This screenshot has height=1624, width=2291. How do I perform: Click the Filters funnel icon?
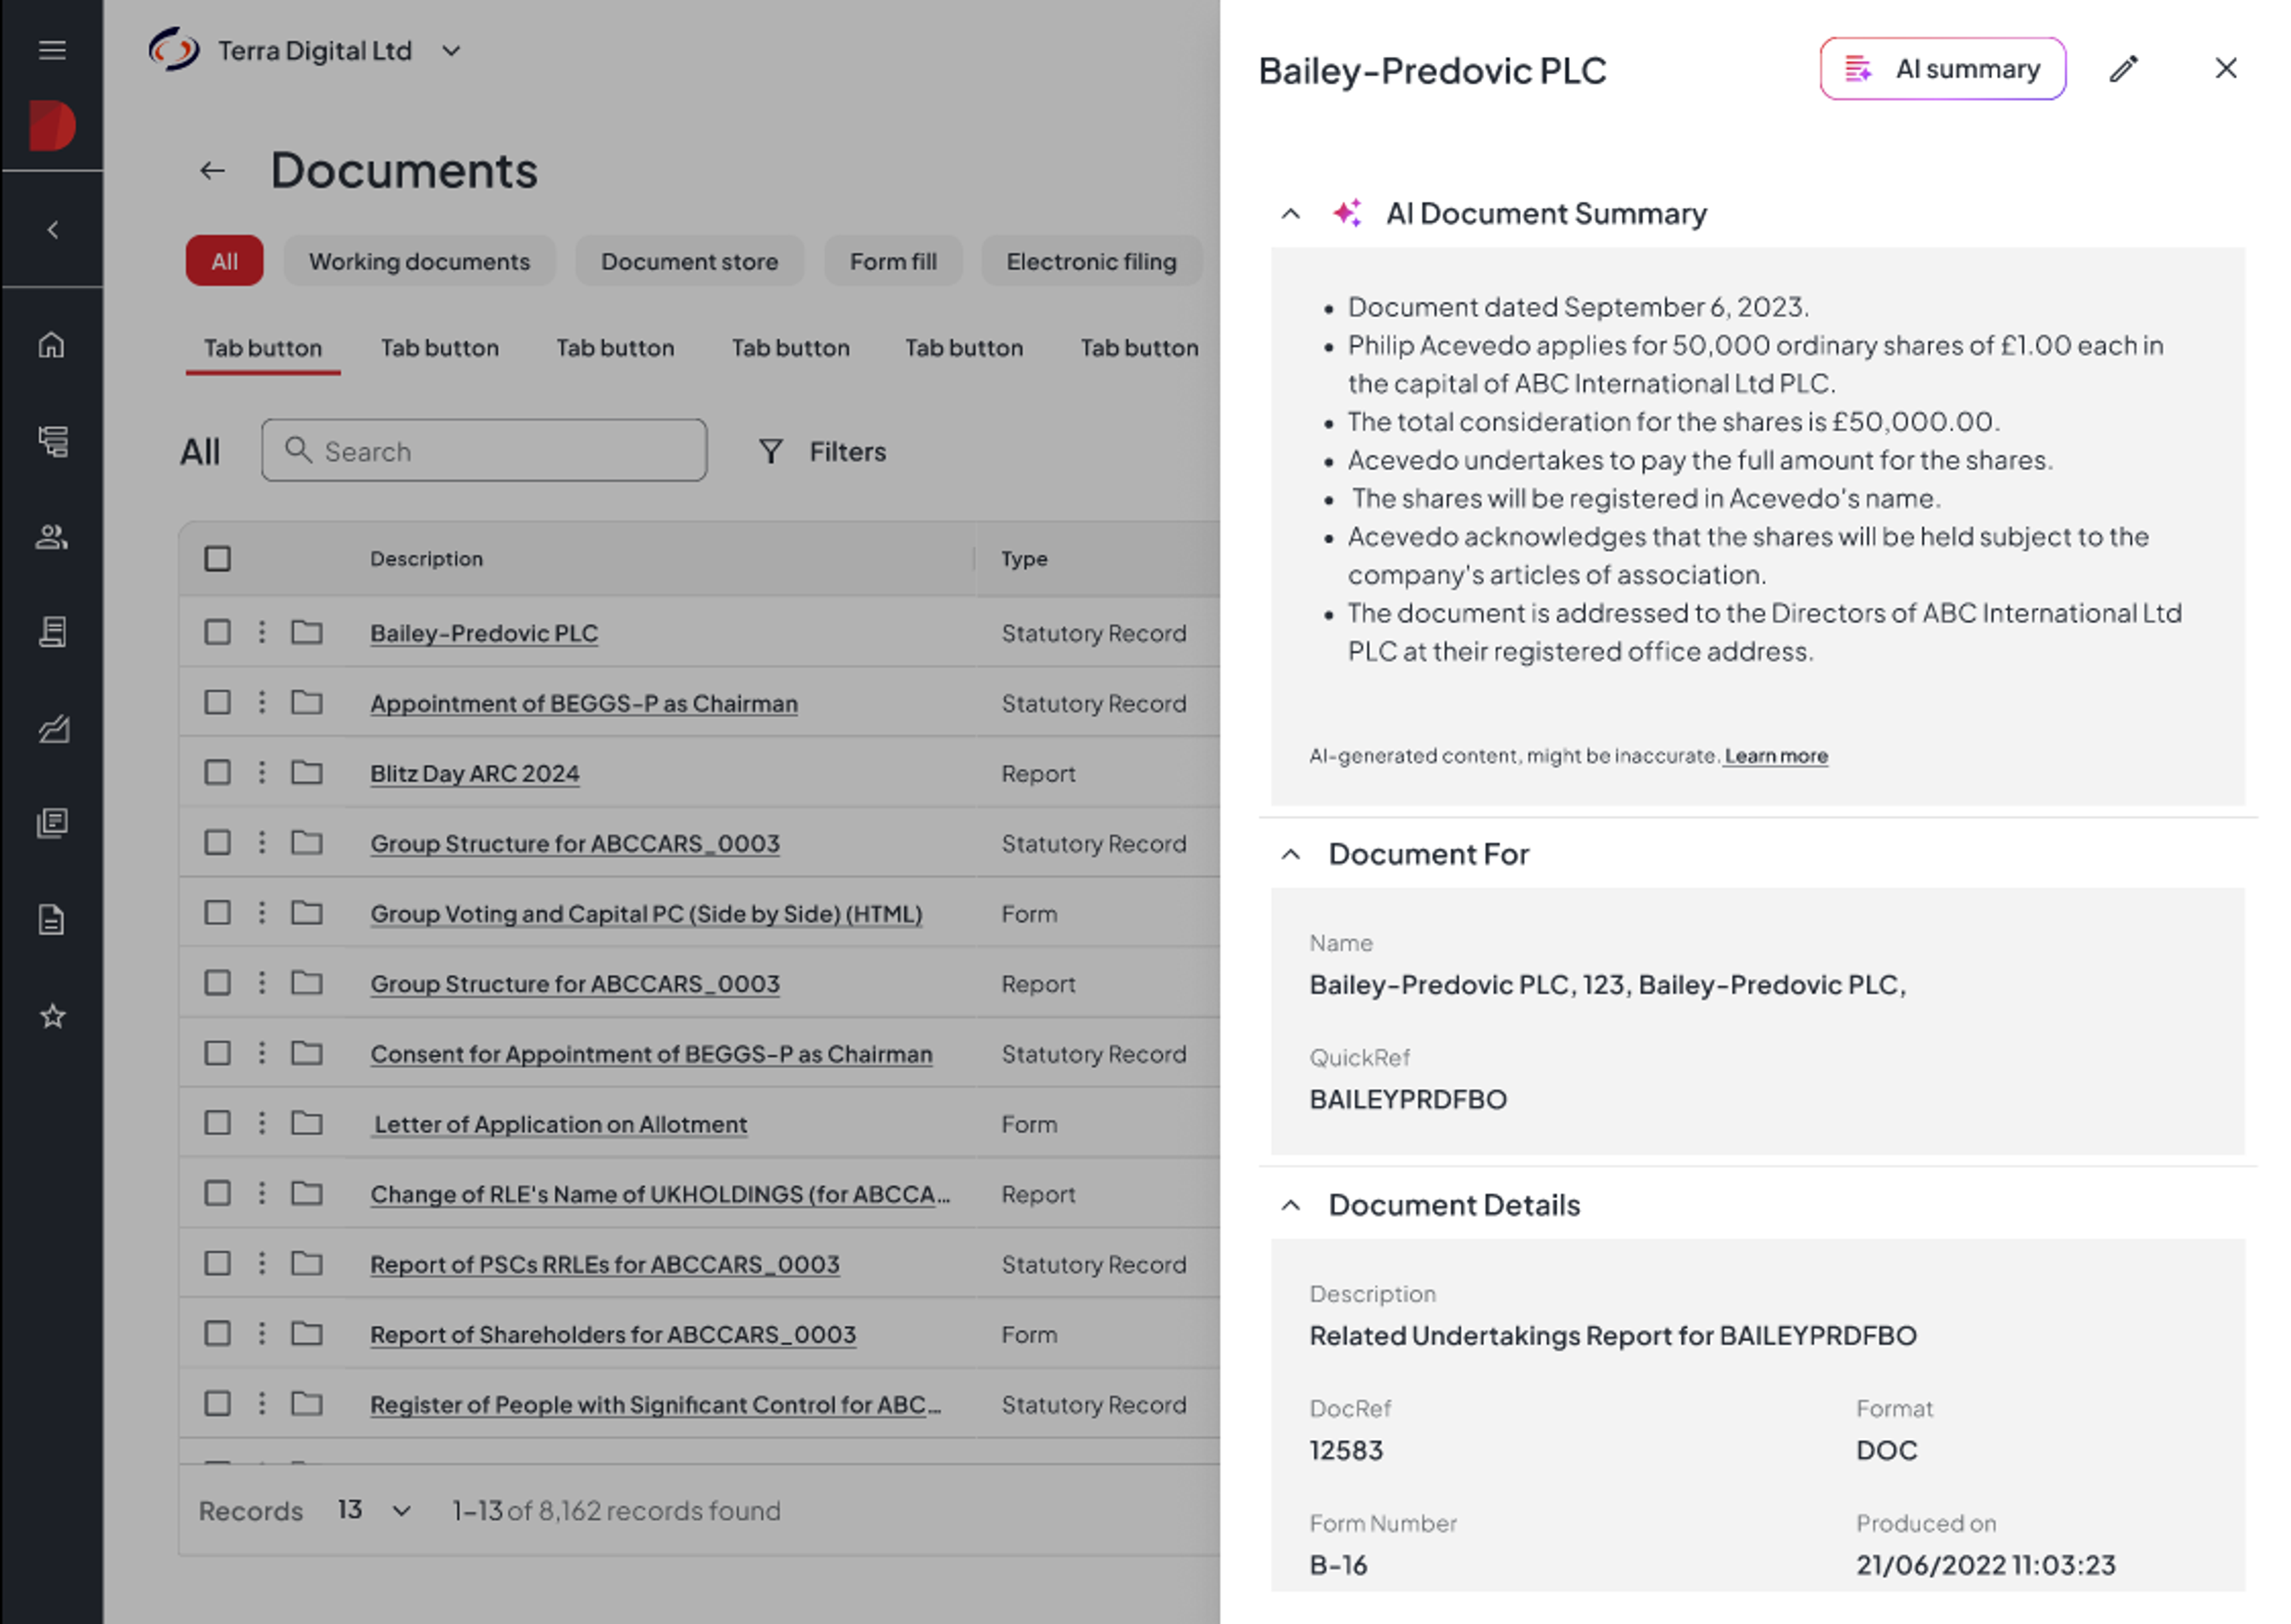770,452
